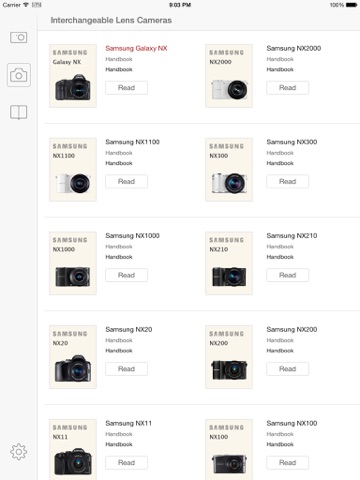This screenshot has width=360, height=480.
Task: Read the Samsung NX2000 handbook
Action: coord(287,88)
